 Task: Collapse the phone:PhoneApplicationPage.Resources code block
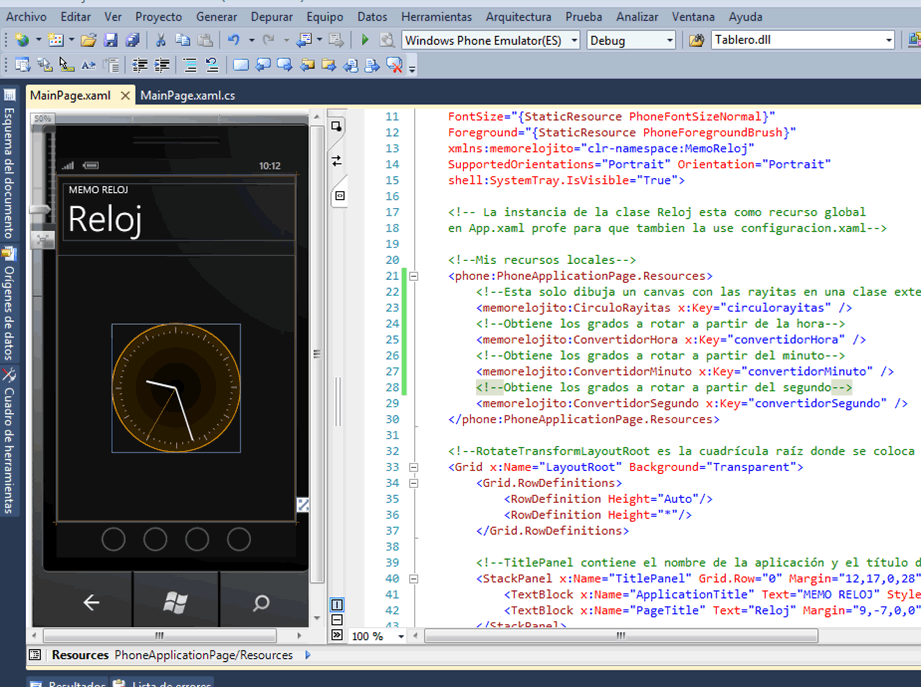[413, 276]
